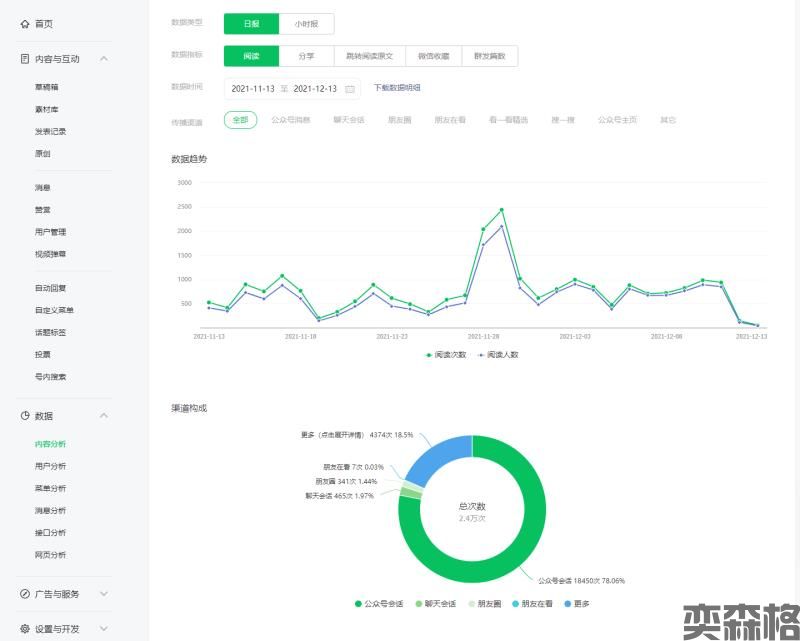Click the 数据 pie chart icon
Viewport: 800px width, 641px height.
click(25, 416)
